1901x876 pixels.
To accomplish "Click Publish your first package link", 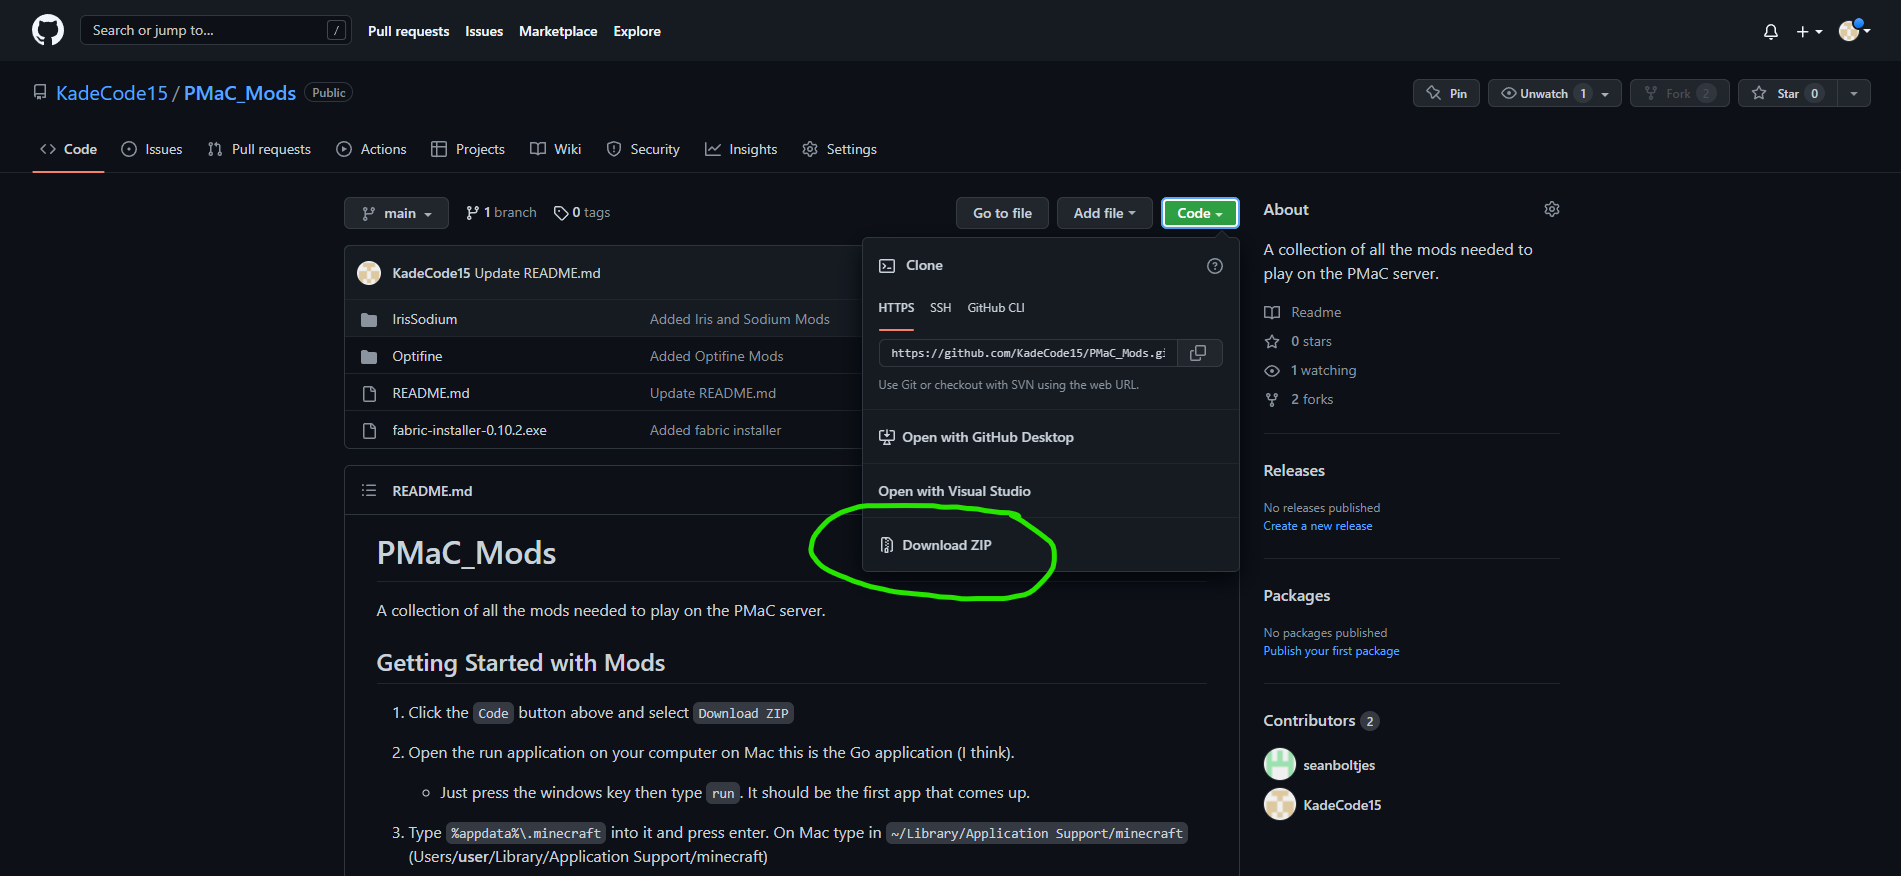I will 1331,651.
